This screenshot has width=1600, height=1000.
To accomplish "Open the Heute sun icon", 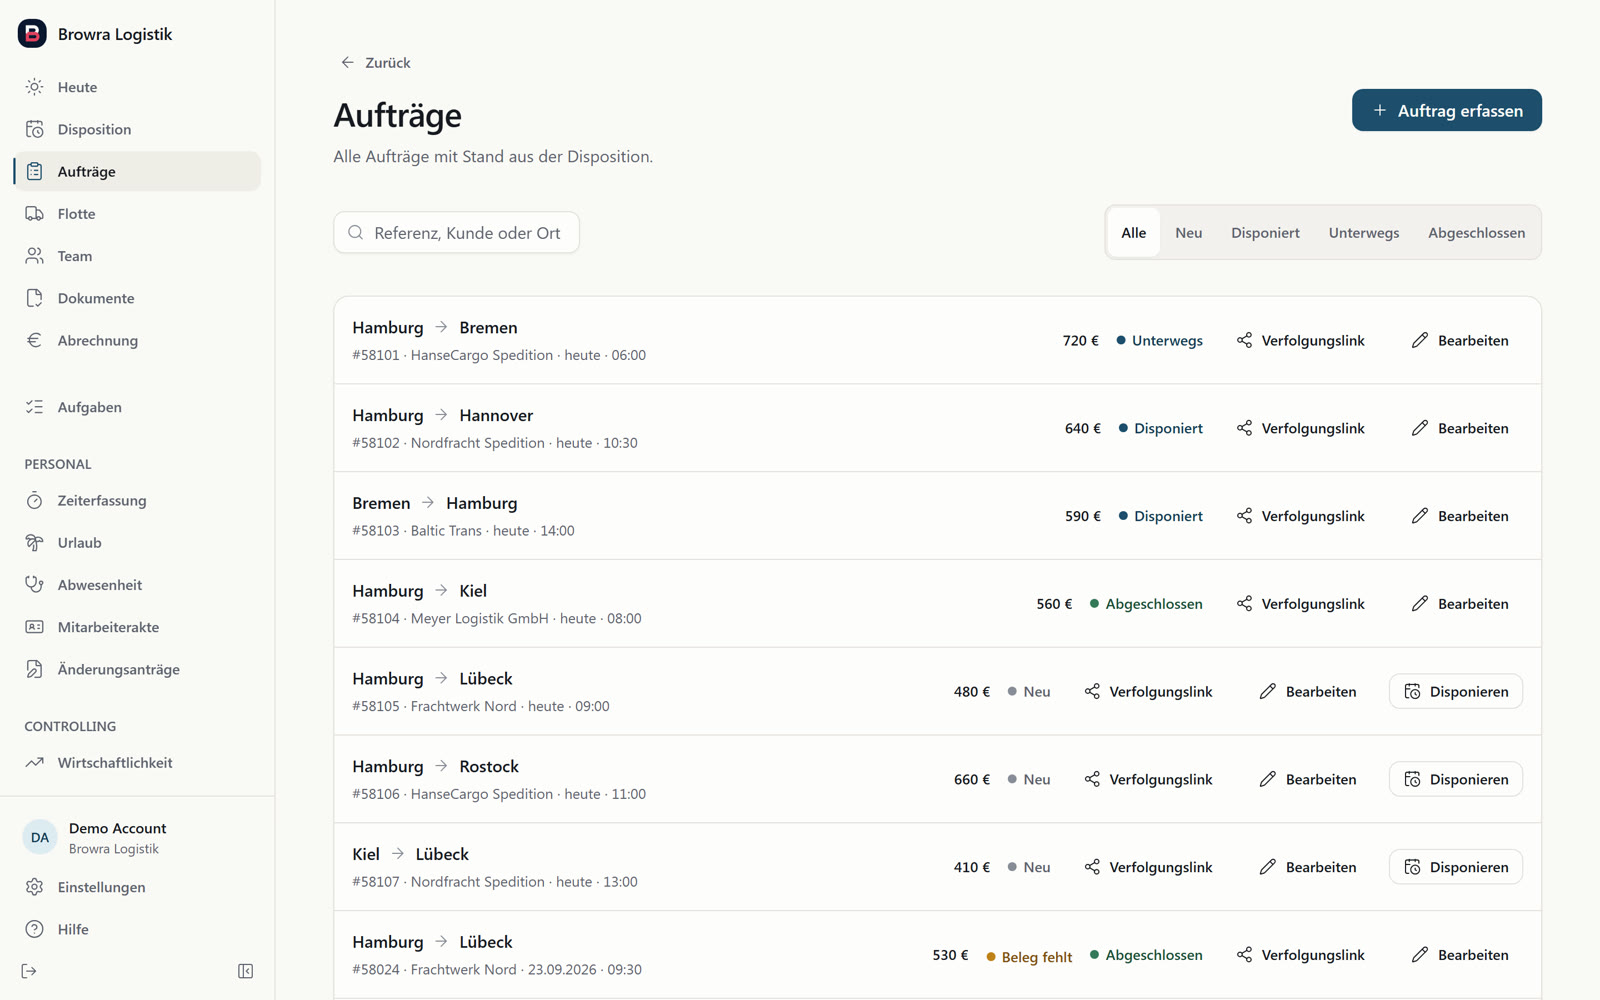I will pos(35,87).
